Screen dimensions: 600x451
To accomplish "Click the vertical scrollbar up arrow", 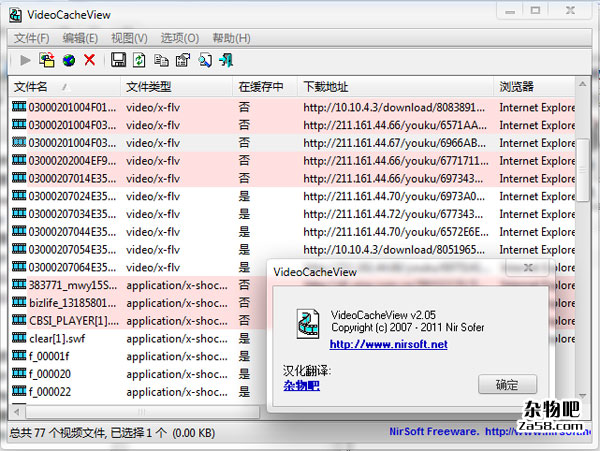I will (582, 84).
